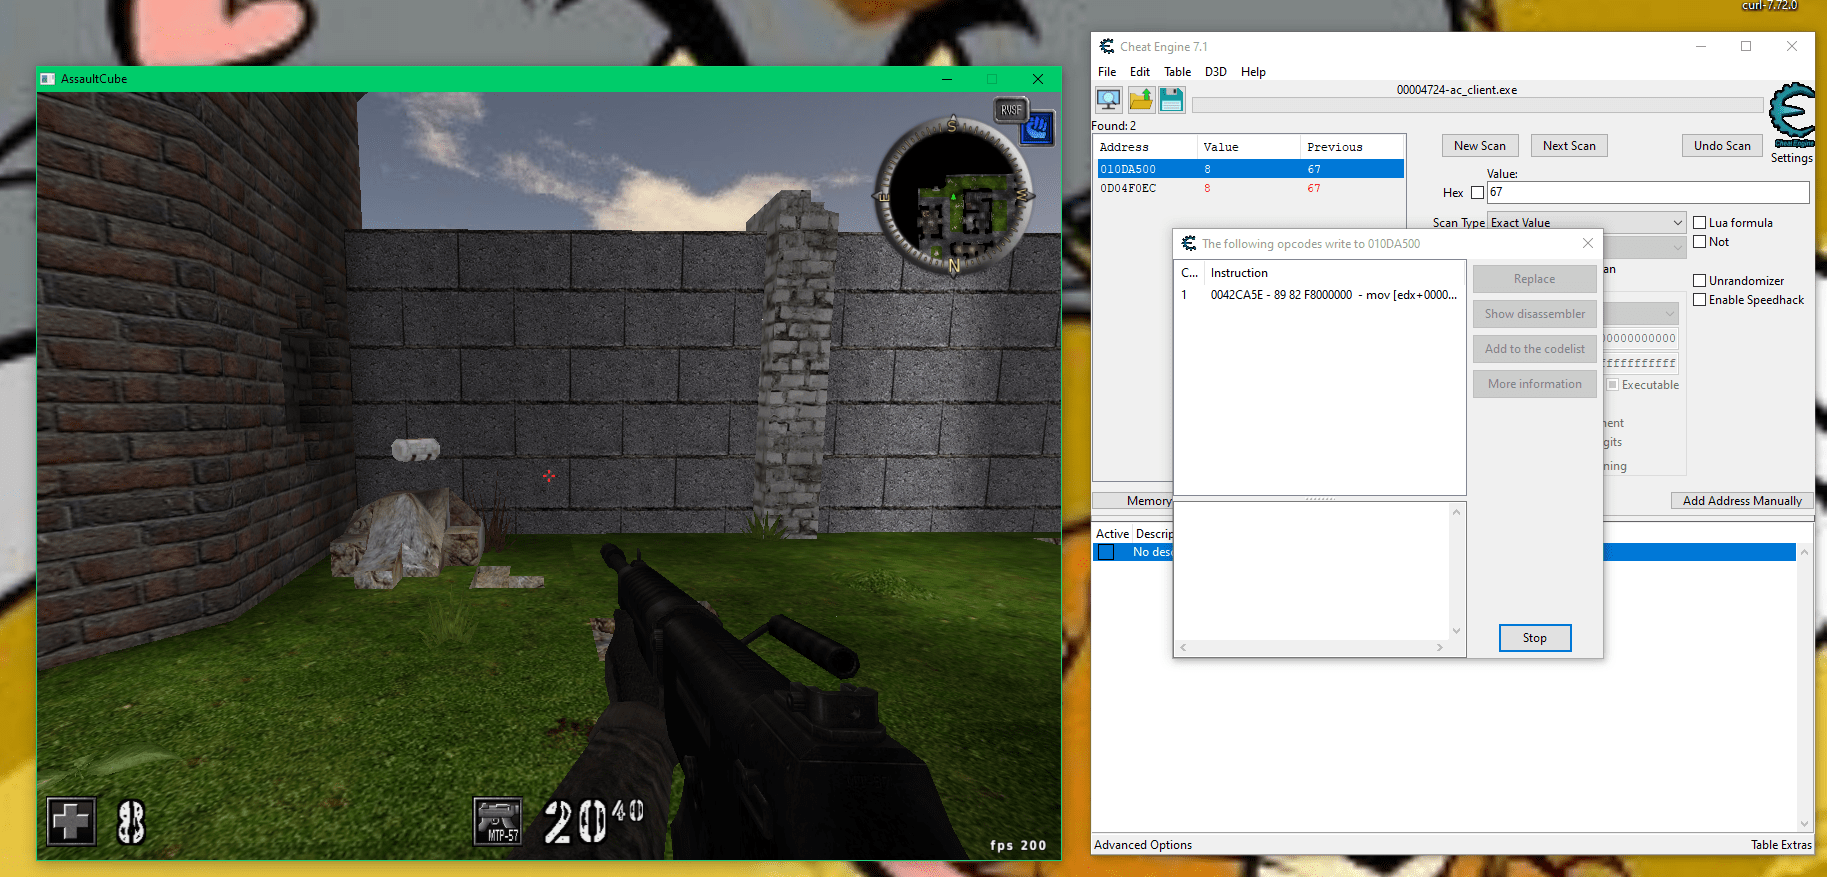The image size is (1827, 877).
Task: Select instruction 0042CA5E mov row
Action: [x=1319, y=295]
